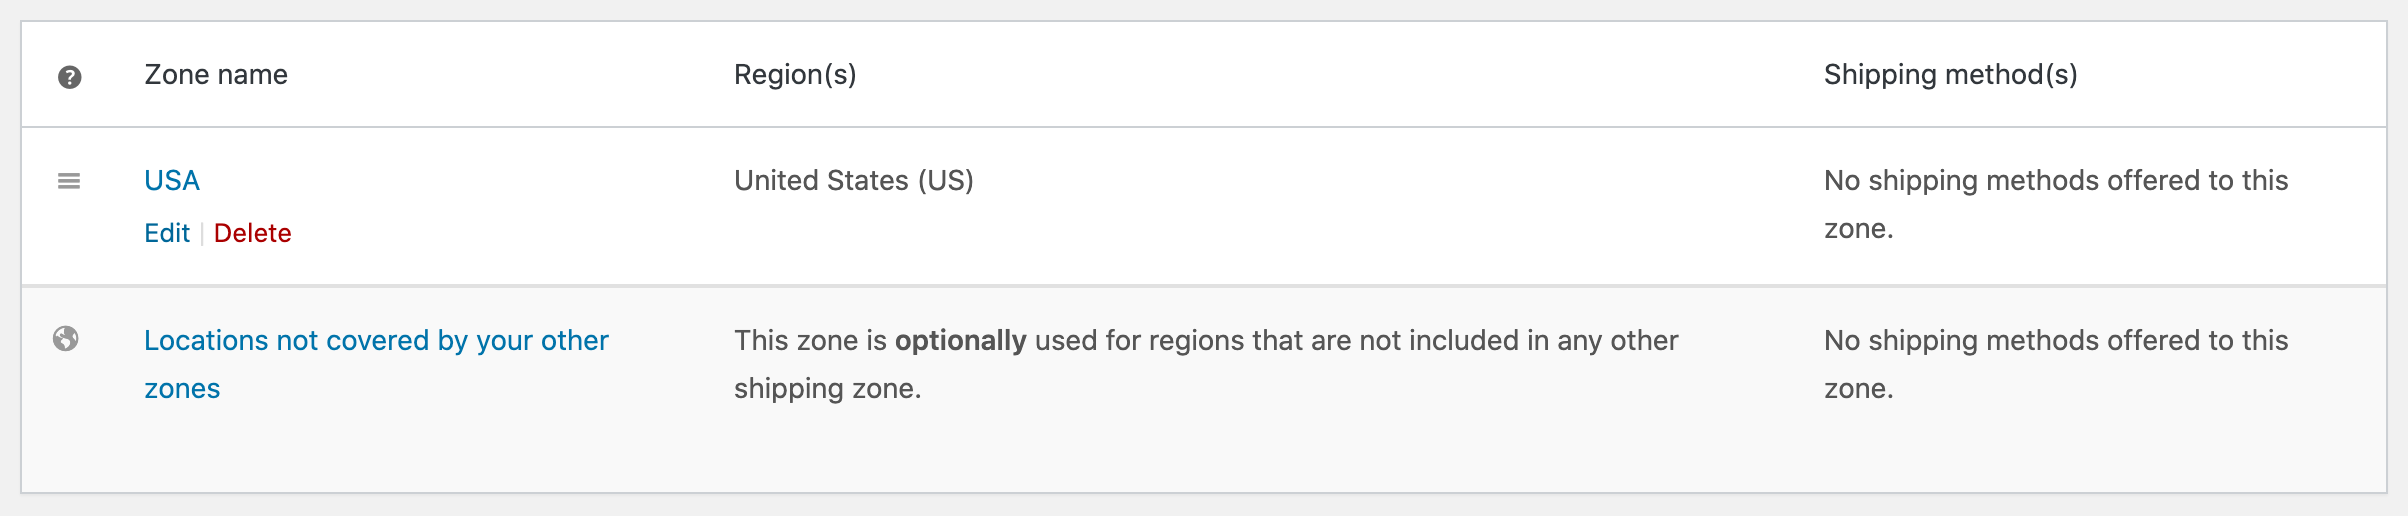
Task: Click 'zone.' ending the USA row shipping message
Action: pos(1858,229)
